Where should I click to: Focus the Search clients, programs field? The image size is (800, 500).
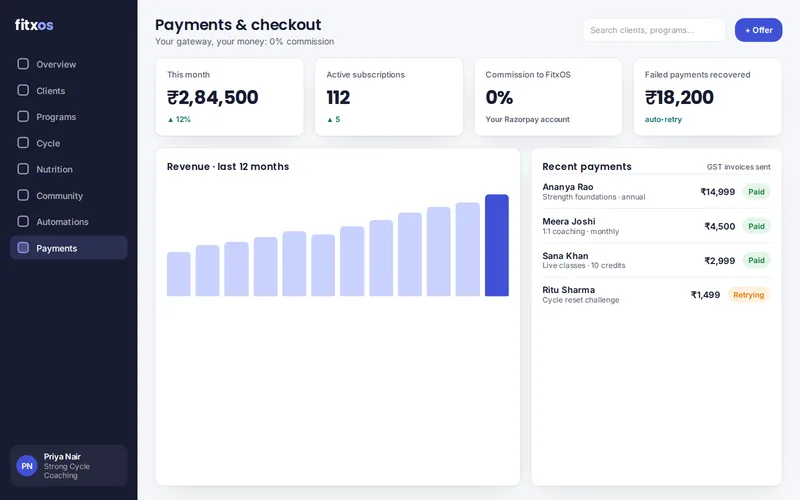[654, 30]
